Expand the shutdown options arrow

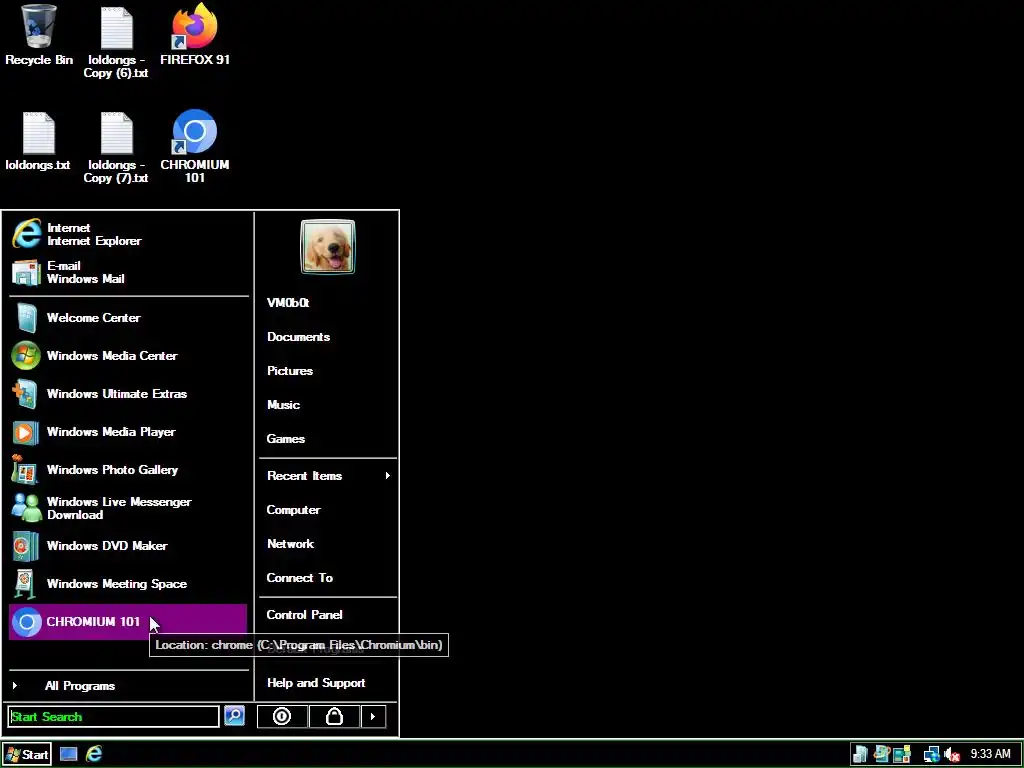373,716
